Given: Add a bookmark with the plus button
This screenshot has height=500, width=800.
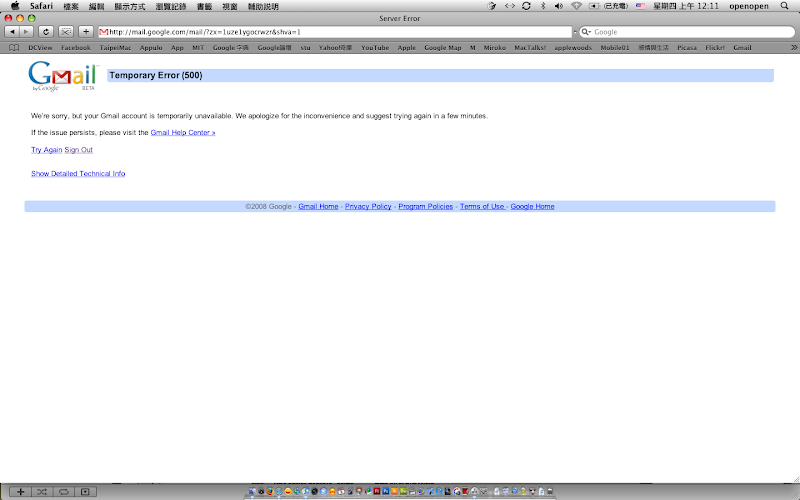Looking at the screenshot, I should 86,32.
